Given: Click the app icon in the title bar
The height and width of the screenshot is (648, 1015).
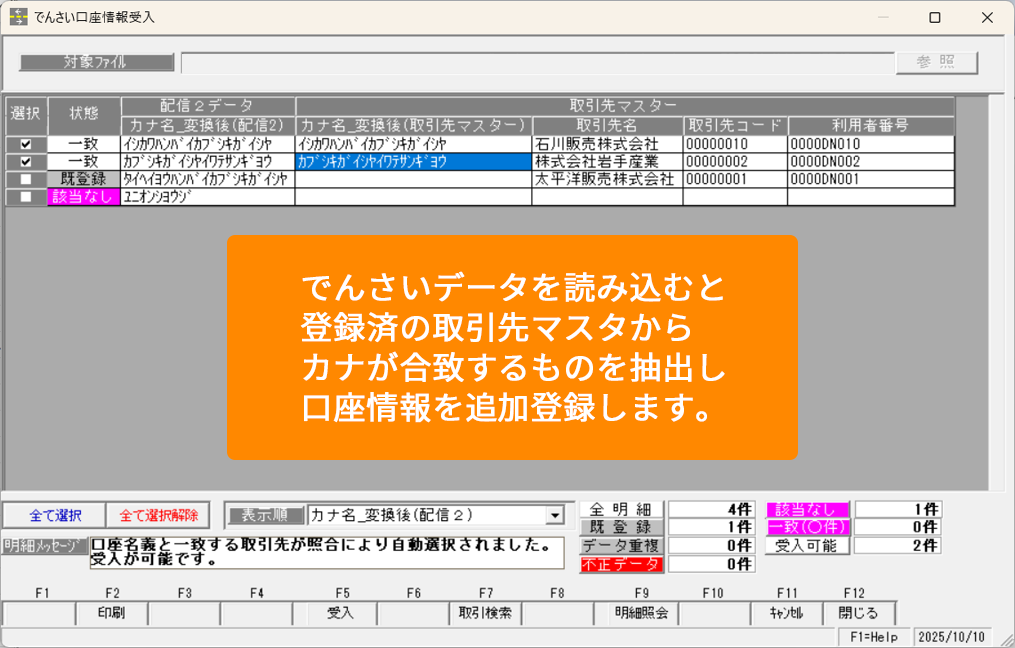Looking at the screenshot, I should (18, 17).
